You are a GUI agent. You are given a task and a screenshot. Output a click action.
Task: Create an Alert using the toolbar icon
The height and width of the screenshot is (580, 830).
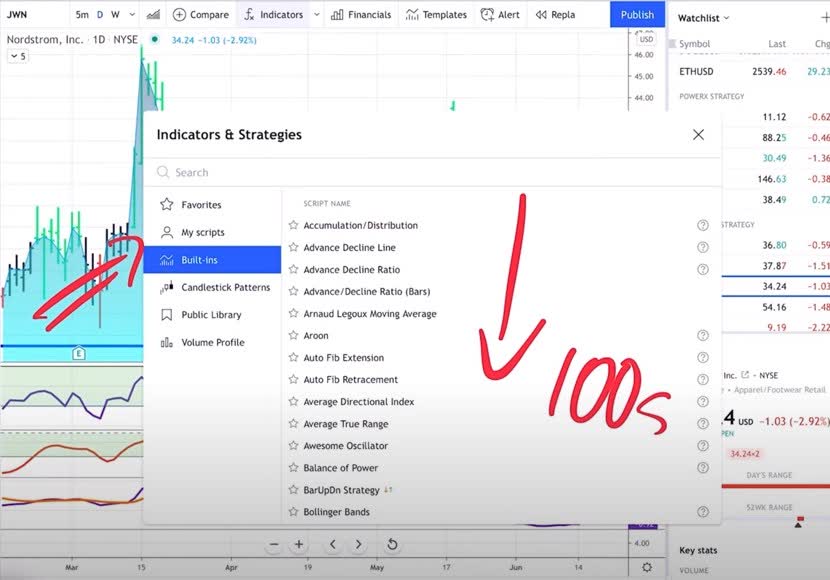coord(500,15)
